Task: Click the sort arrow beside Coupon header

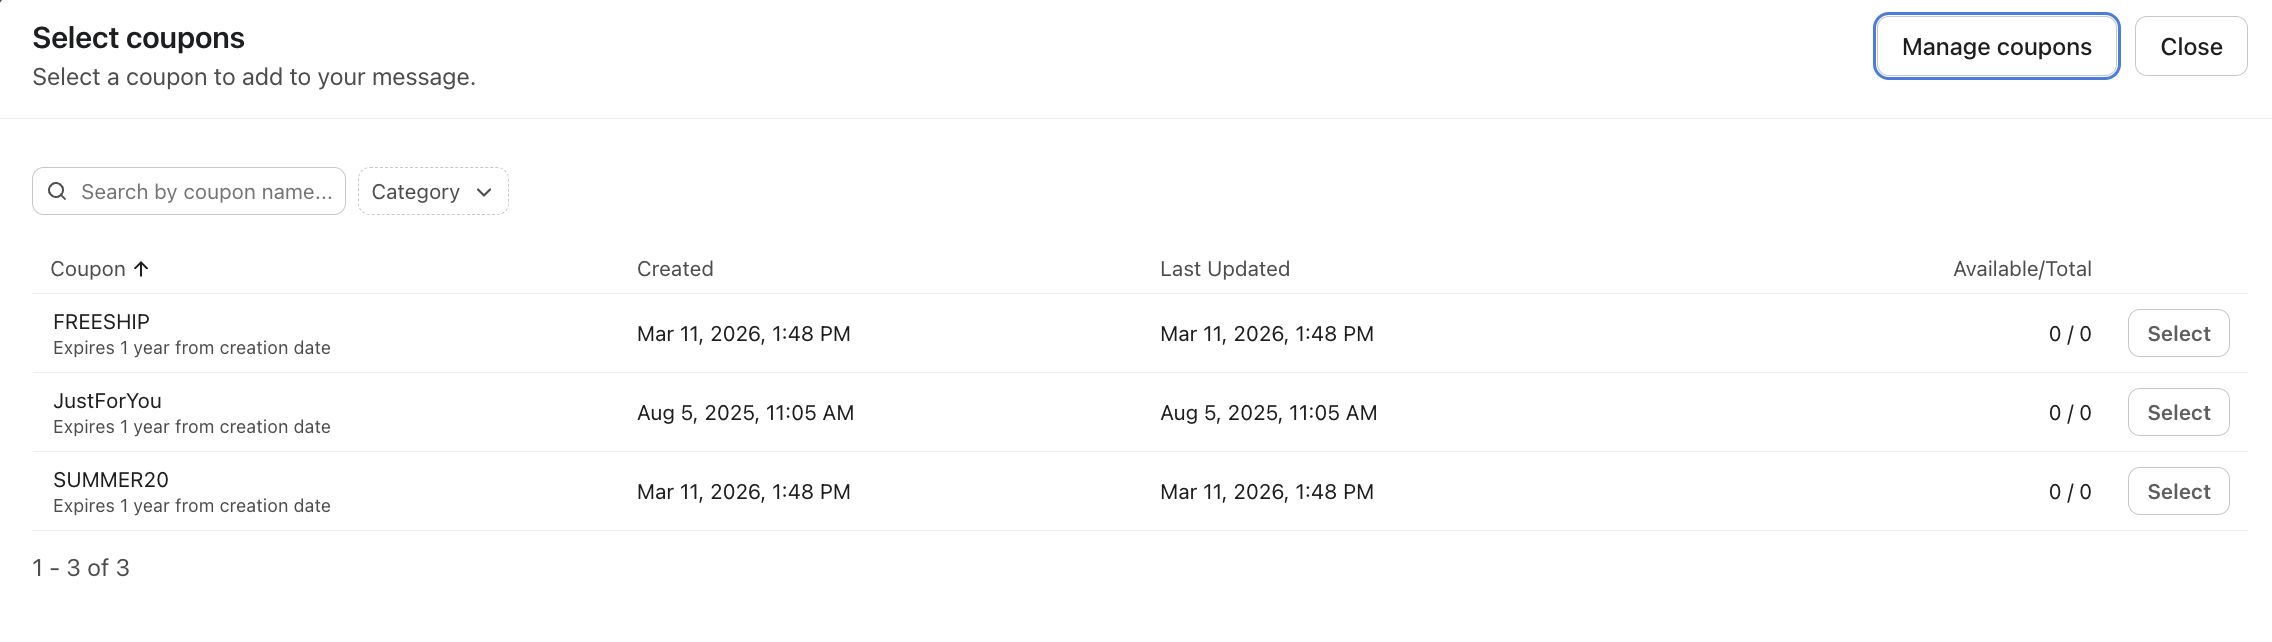Action: coord(141,269)
